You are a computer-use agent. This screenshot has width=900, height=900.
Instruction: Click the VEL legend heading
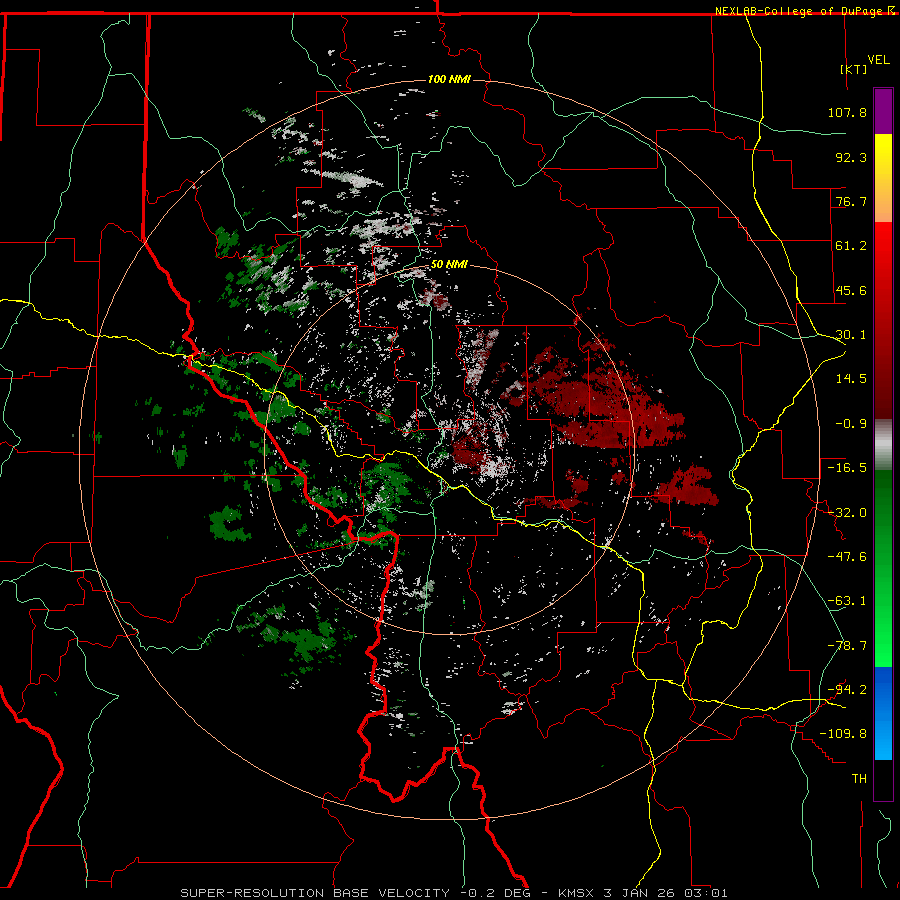click(x=878, y=60)
